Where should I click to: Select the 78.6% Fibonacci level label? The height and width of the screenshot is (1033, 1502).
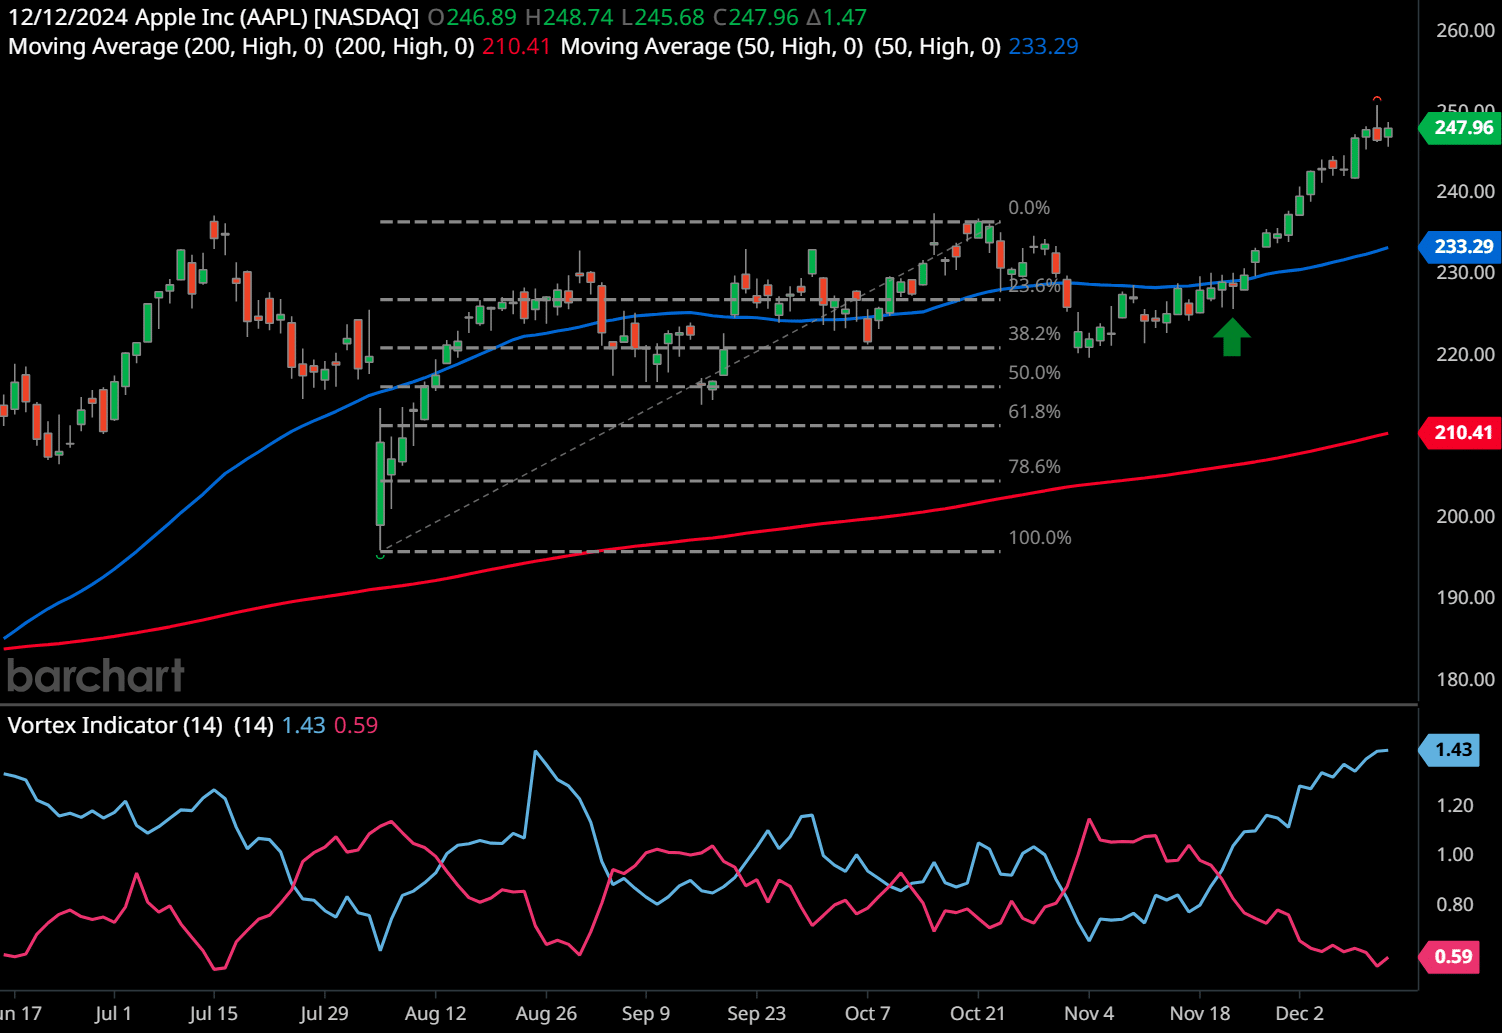tap(1034, 466)
